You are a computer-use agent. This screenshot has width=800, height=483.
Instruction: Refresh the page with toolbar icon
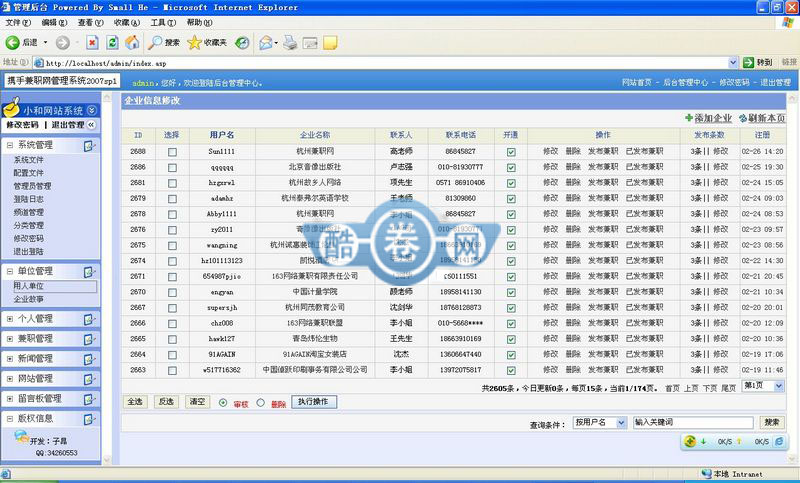click(x=112, y=43)
